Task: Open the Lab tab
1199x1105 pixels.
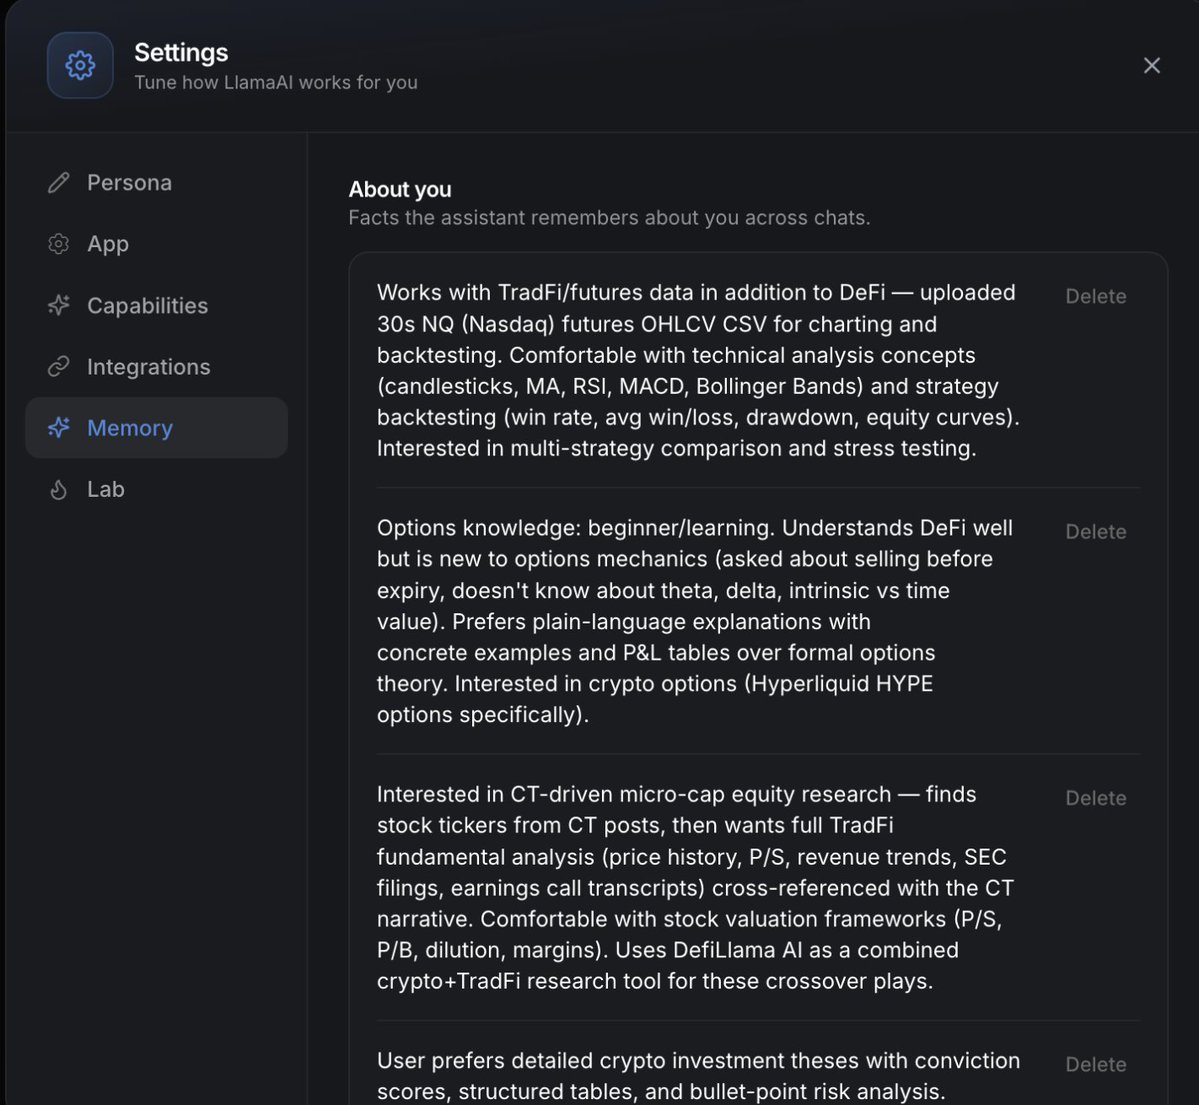Action: (157, 489)
